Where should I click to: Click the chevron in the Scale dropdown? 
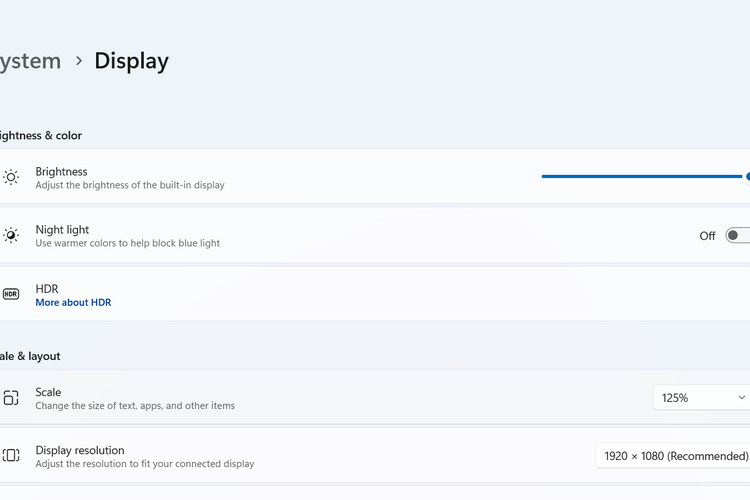741,398
